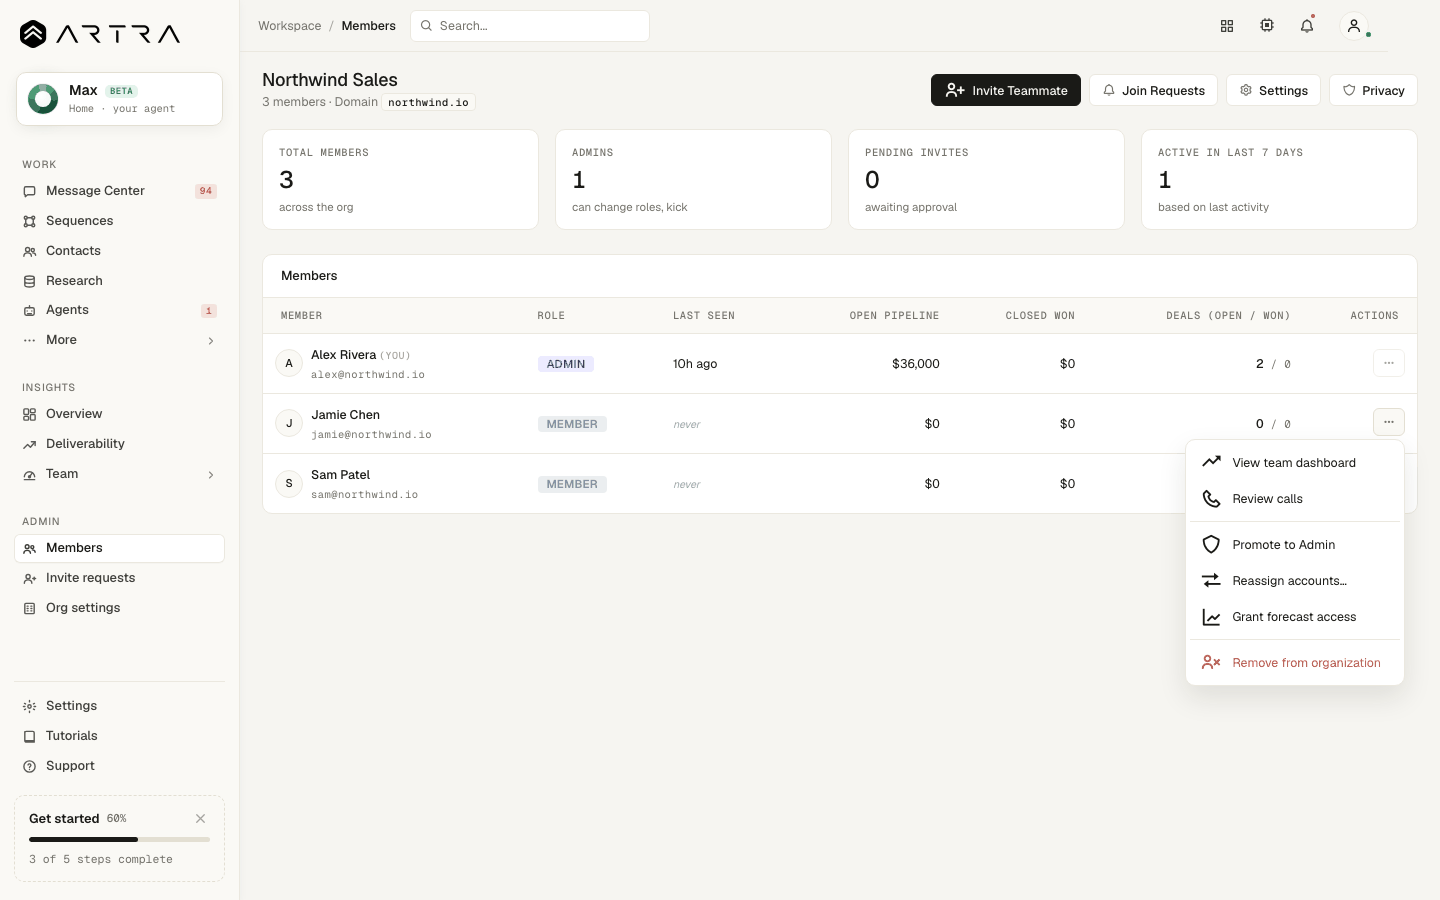
Task: Select Grant forecast access
Action: tap(1295, 617)
